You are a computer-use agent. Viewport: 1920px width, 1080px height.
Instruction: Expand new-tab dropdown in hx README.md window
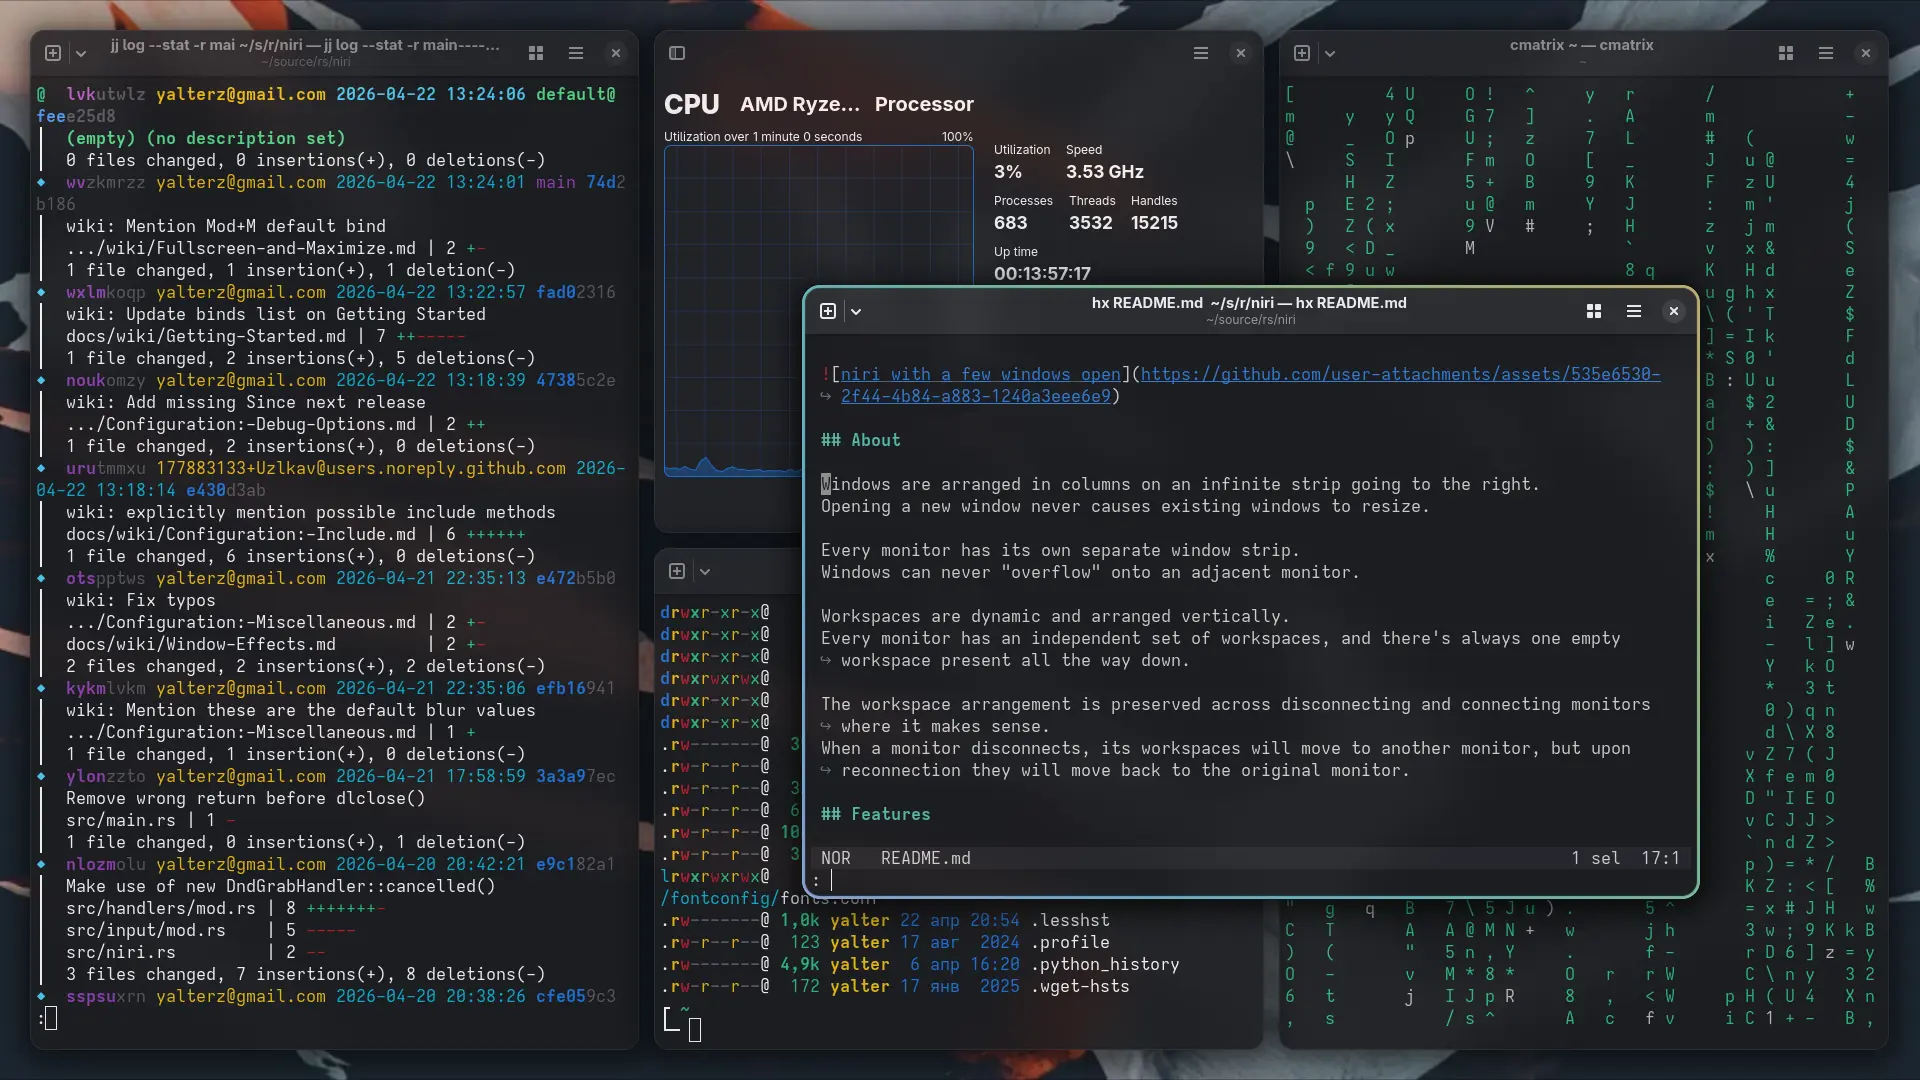(x=856, y=311)
